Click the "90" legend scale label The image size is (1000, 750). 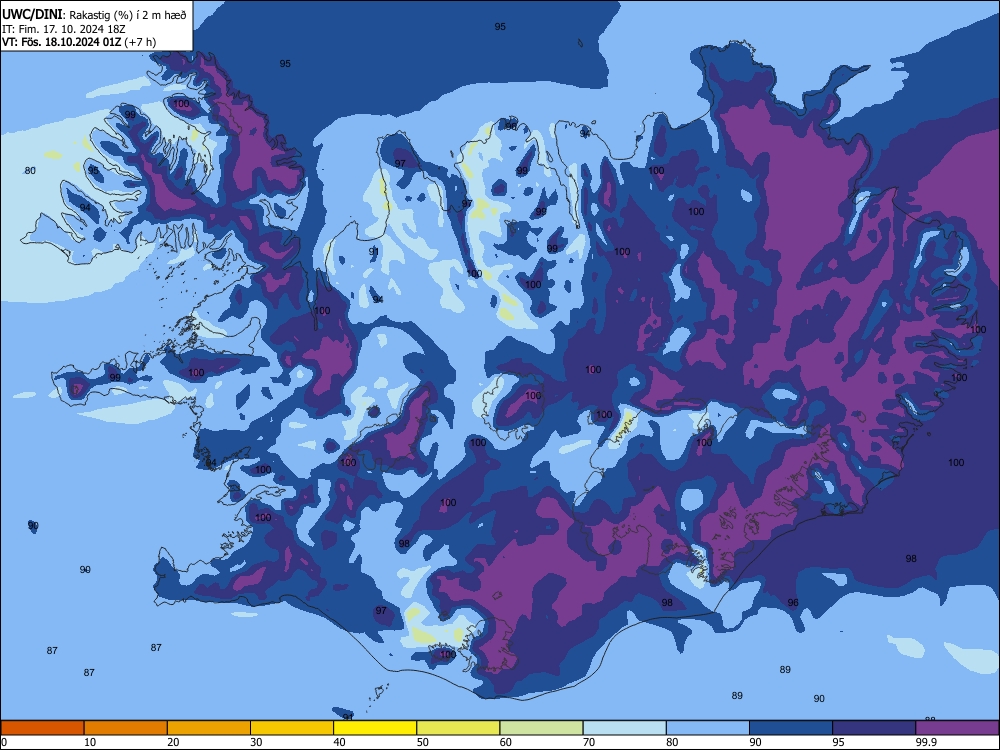point(755,742)
